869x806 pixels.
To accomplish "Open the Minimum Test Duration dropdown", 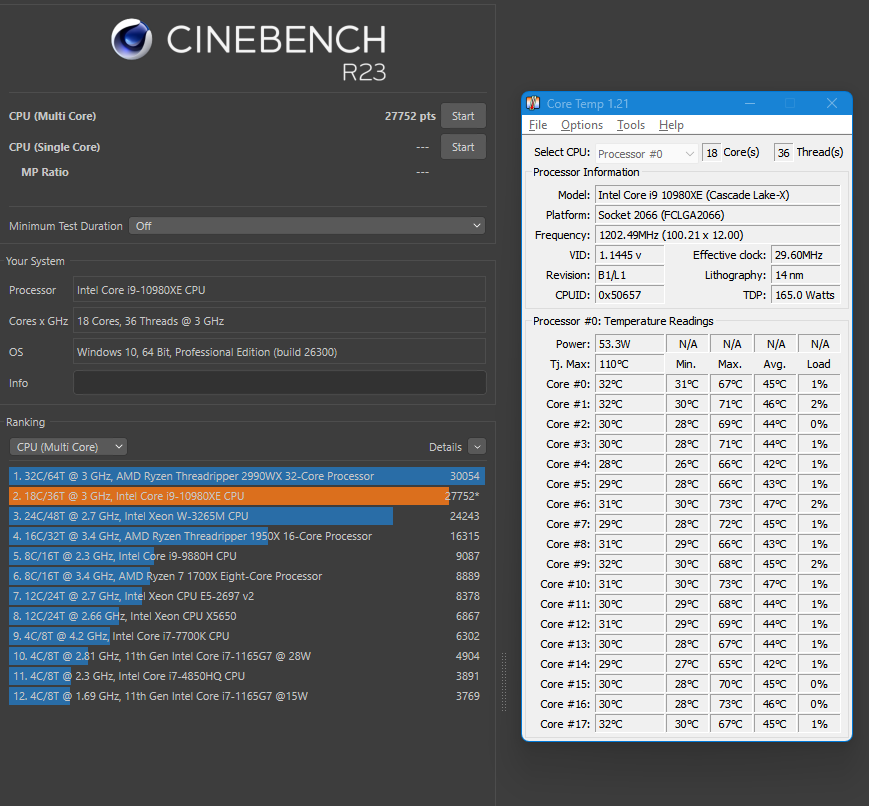I will [x=307, y=226].
